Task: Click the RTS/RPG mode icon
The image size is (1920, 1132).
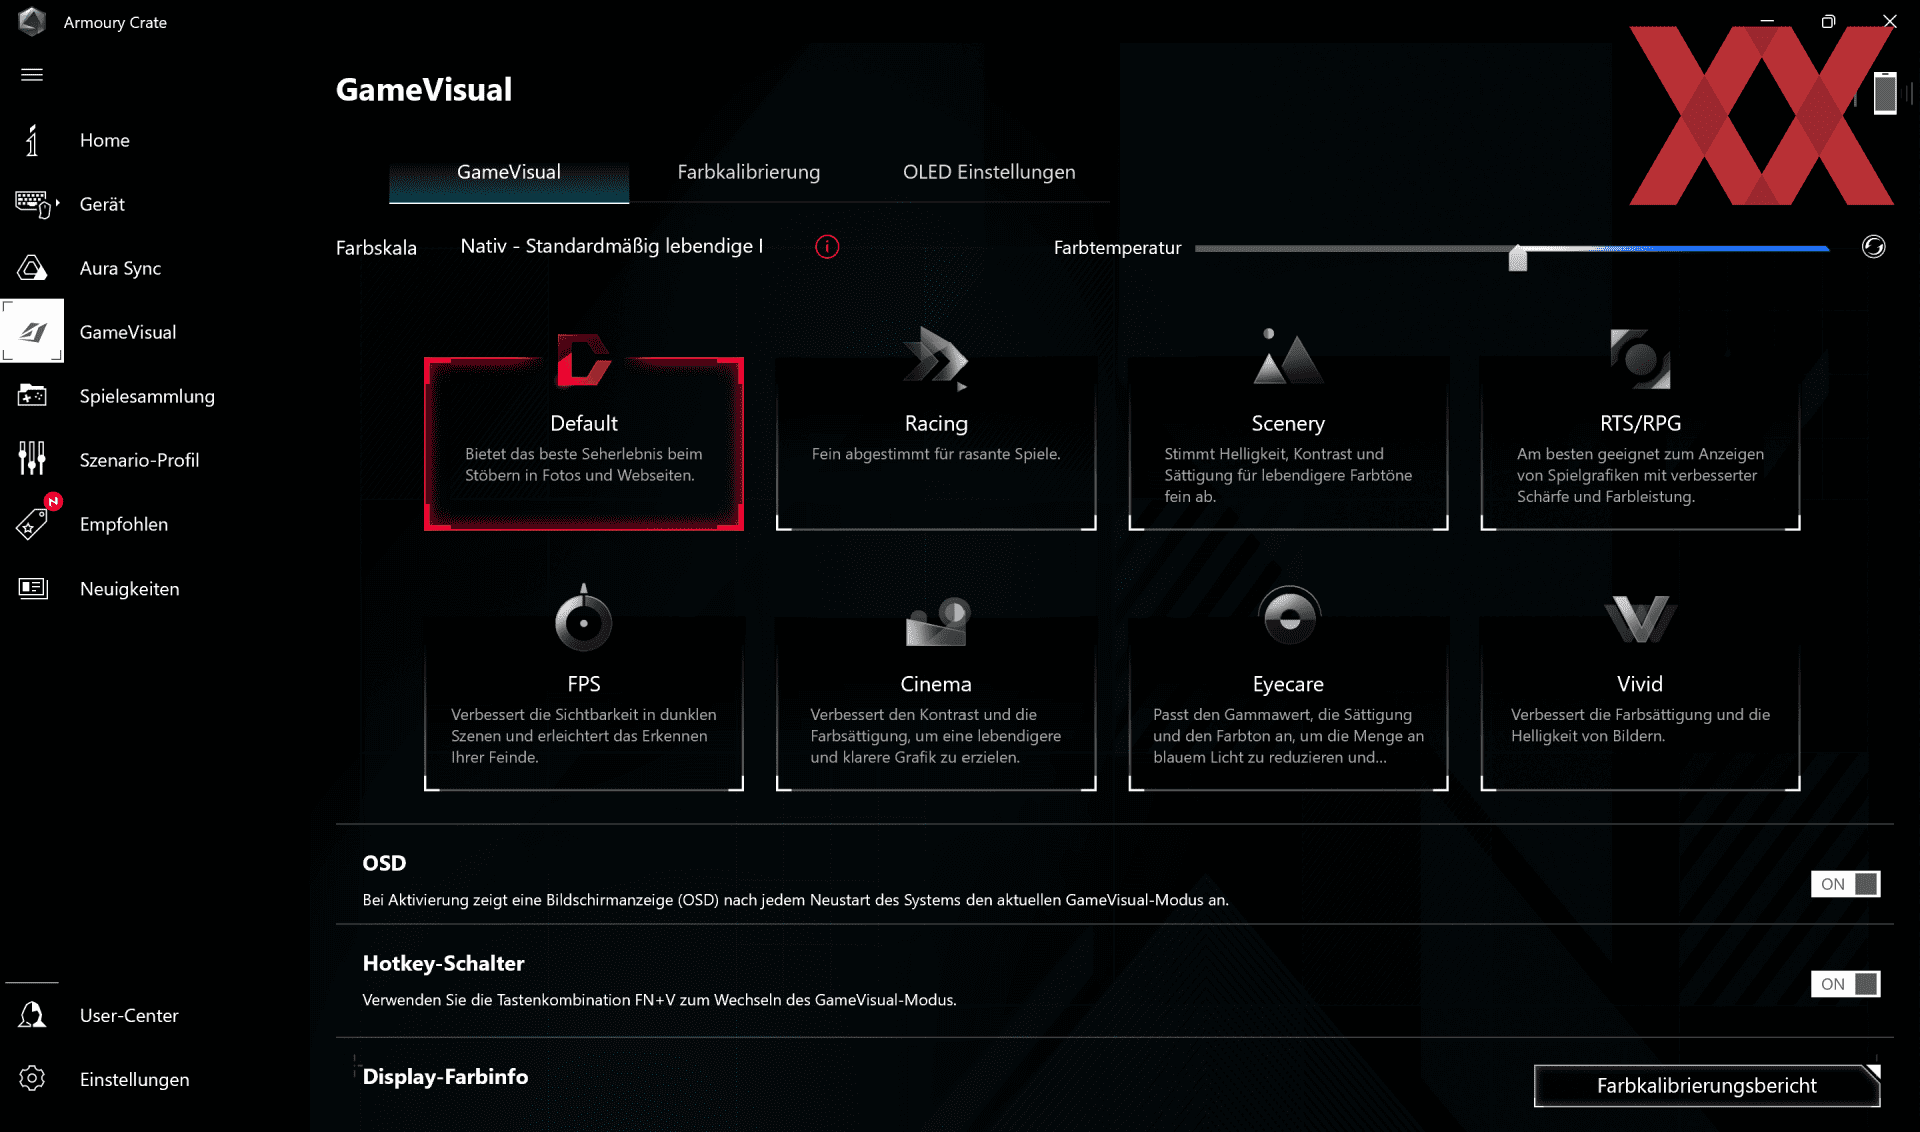Action: click(1640, 359)
